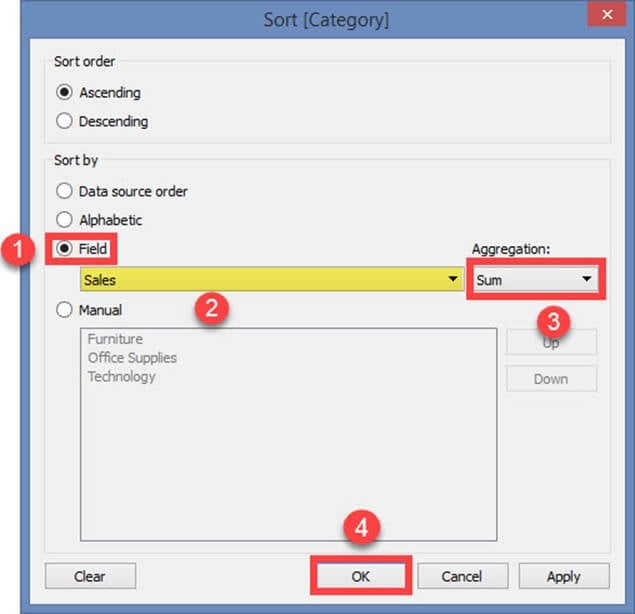Select the Descending sort order option

(65, 122)
